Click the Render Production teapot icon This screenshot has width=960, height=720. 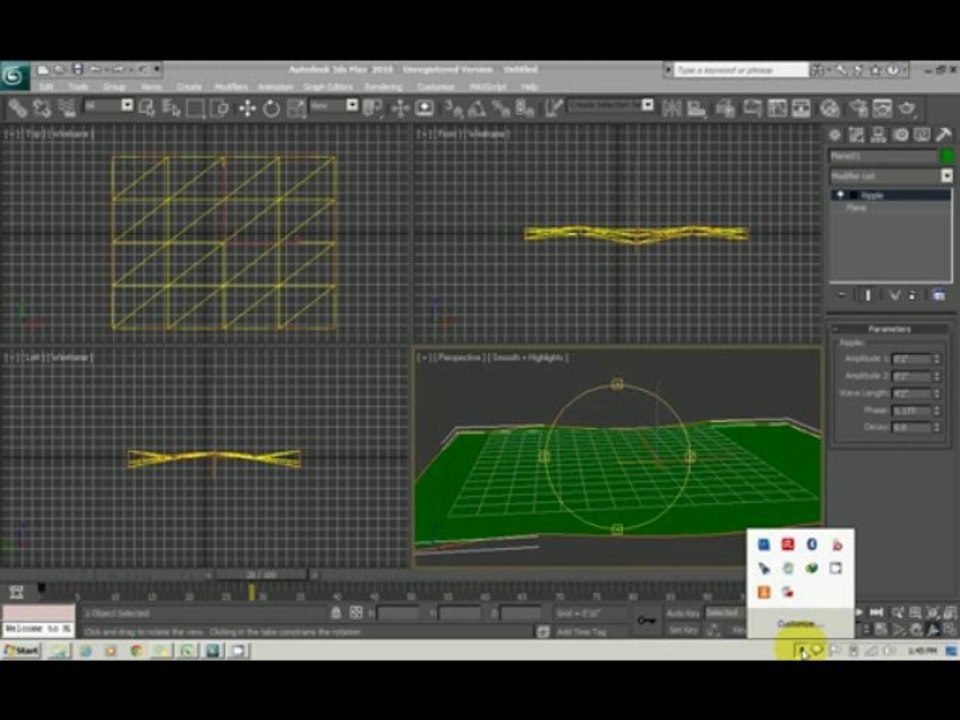[x=907, y=108]
